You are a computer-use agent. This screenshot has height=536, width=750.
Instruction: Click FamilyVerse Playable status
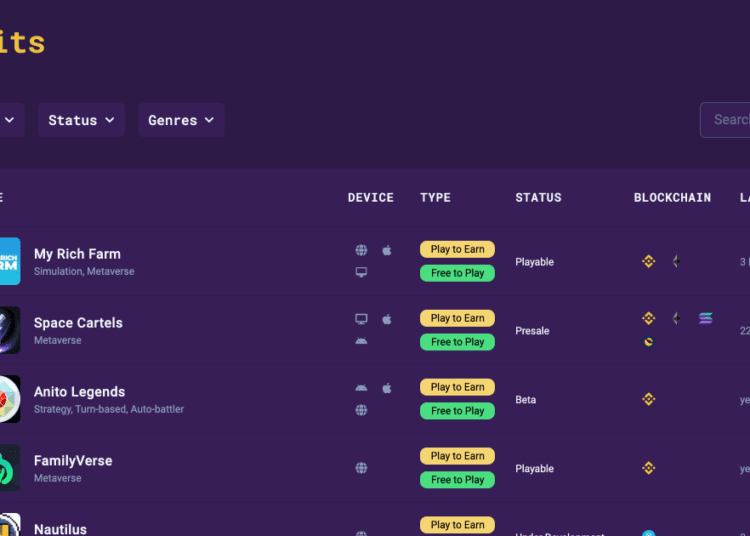(x=534, y=469)
